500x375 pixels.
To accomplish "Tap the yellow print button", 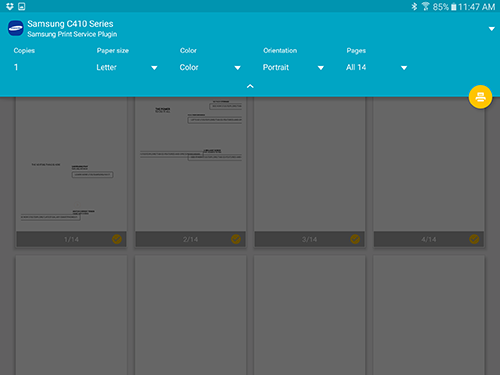I will tap(480, 97).
